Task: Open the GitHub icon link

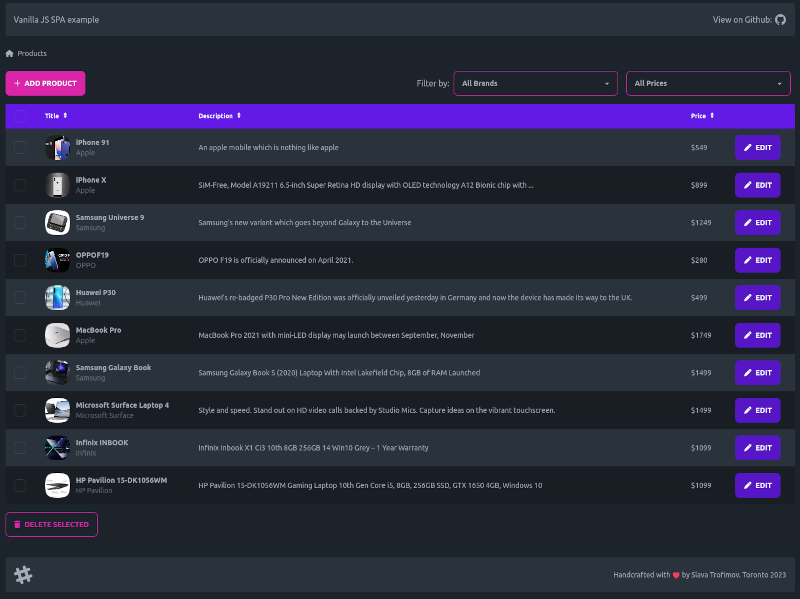Action: [781, 19]
